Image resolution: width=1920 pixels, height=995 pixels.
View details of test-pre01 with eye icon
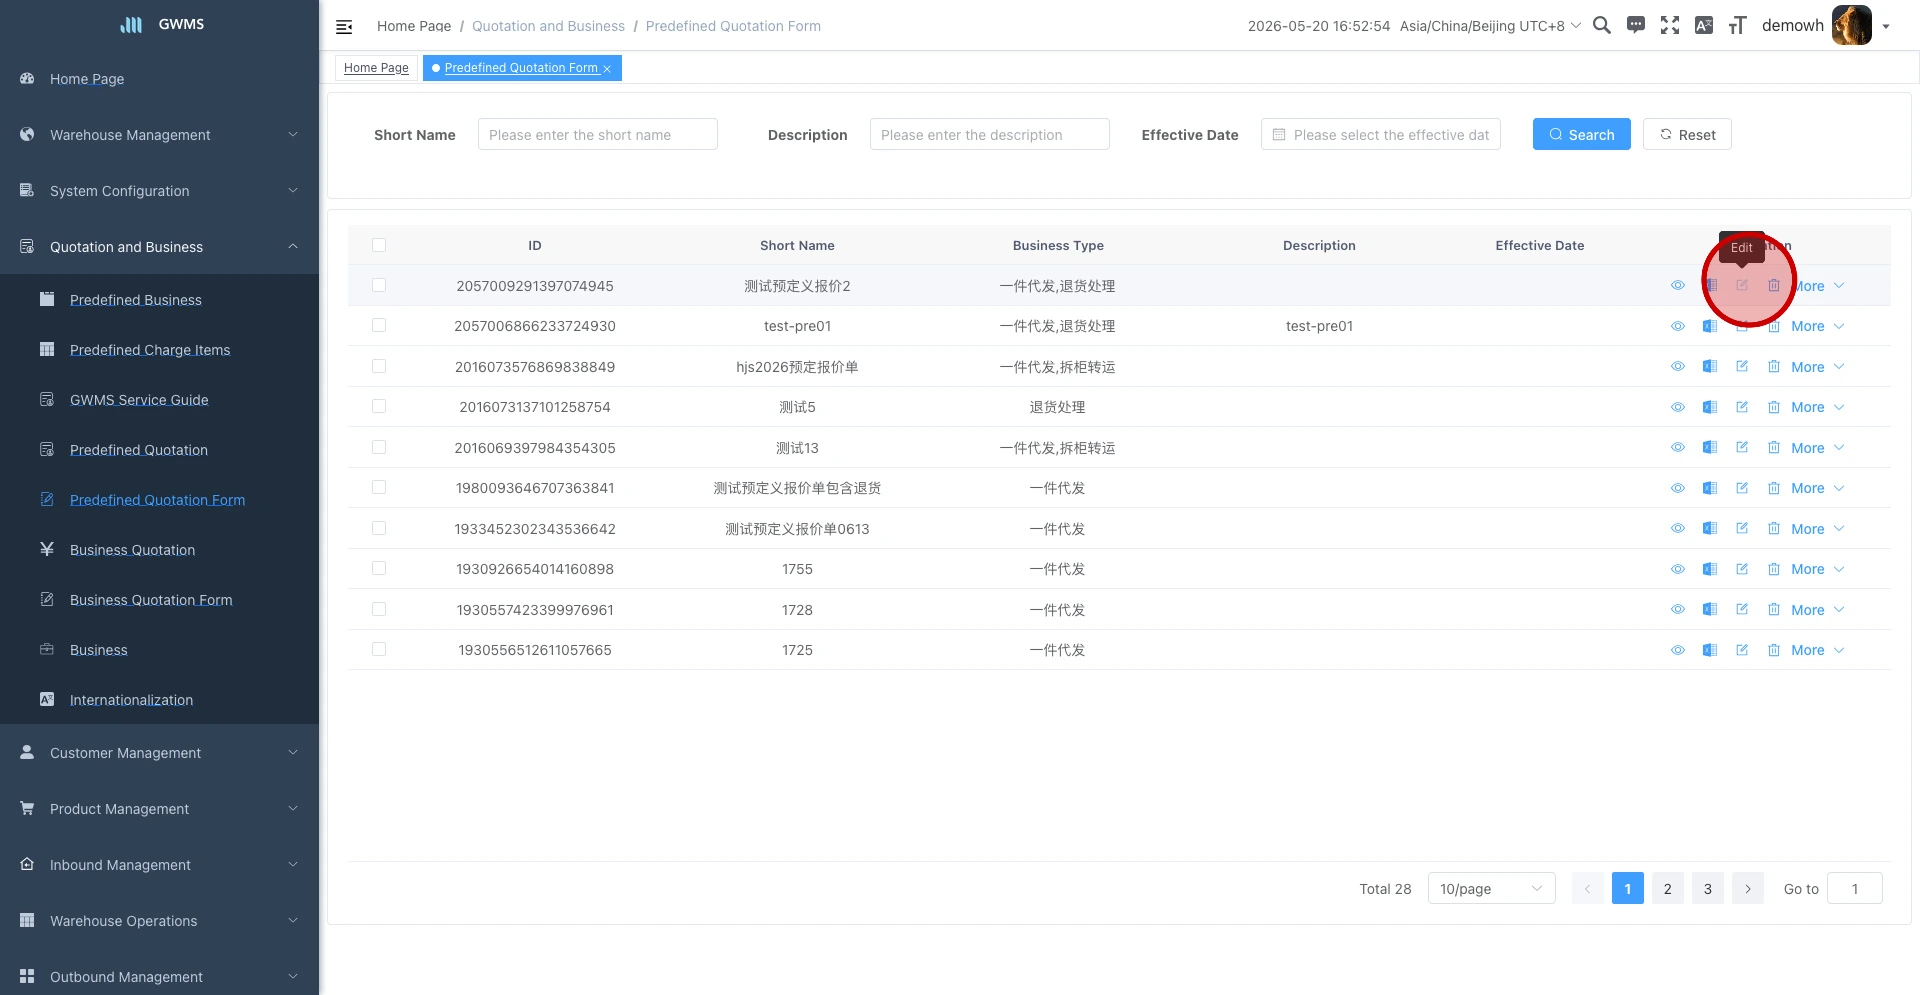1678,326
